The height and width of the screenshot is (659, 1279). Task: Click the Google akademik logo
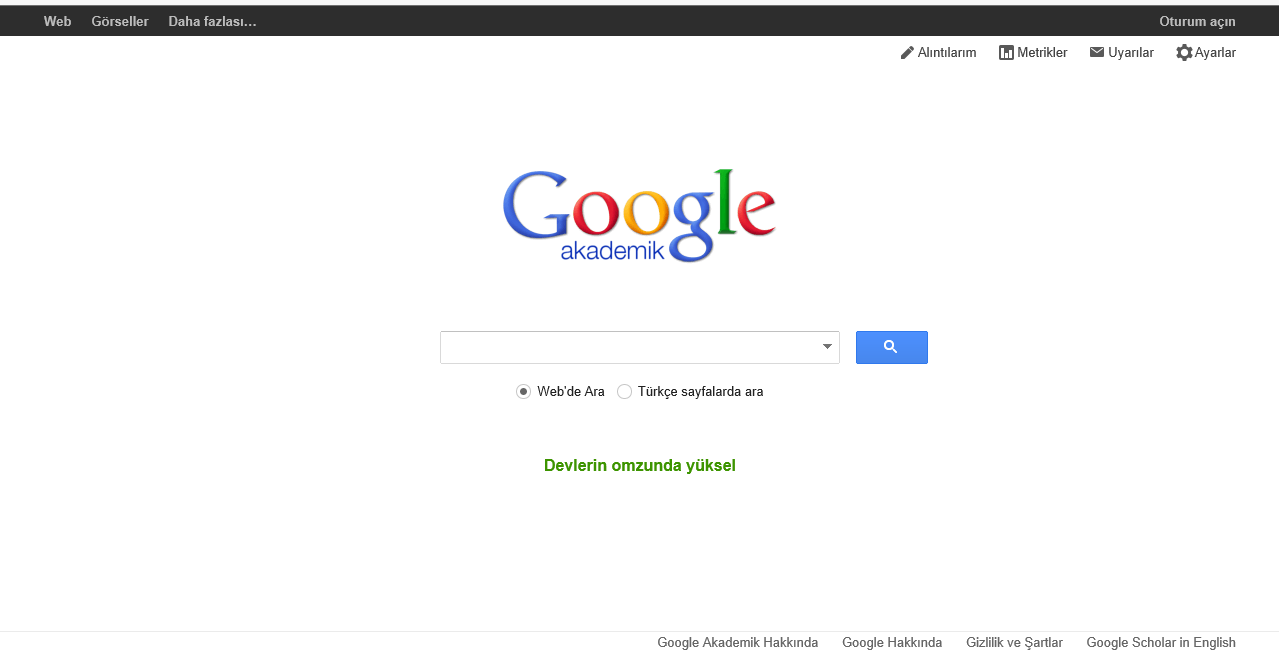[639, 216]
